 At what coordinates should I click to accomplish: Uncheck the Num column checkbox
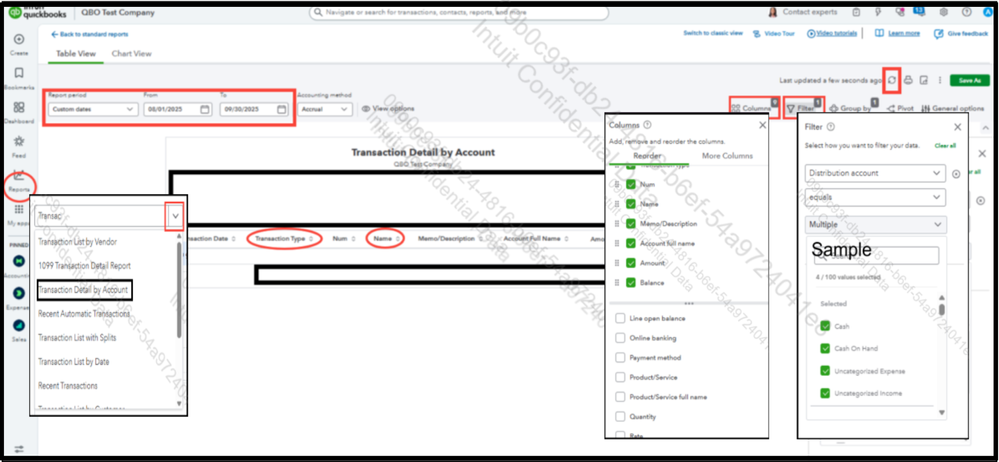[x=631, y=184]
